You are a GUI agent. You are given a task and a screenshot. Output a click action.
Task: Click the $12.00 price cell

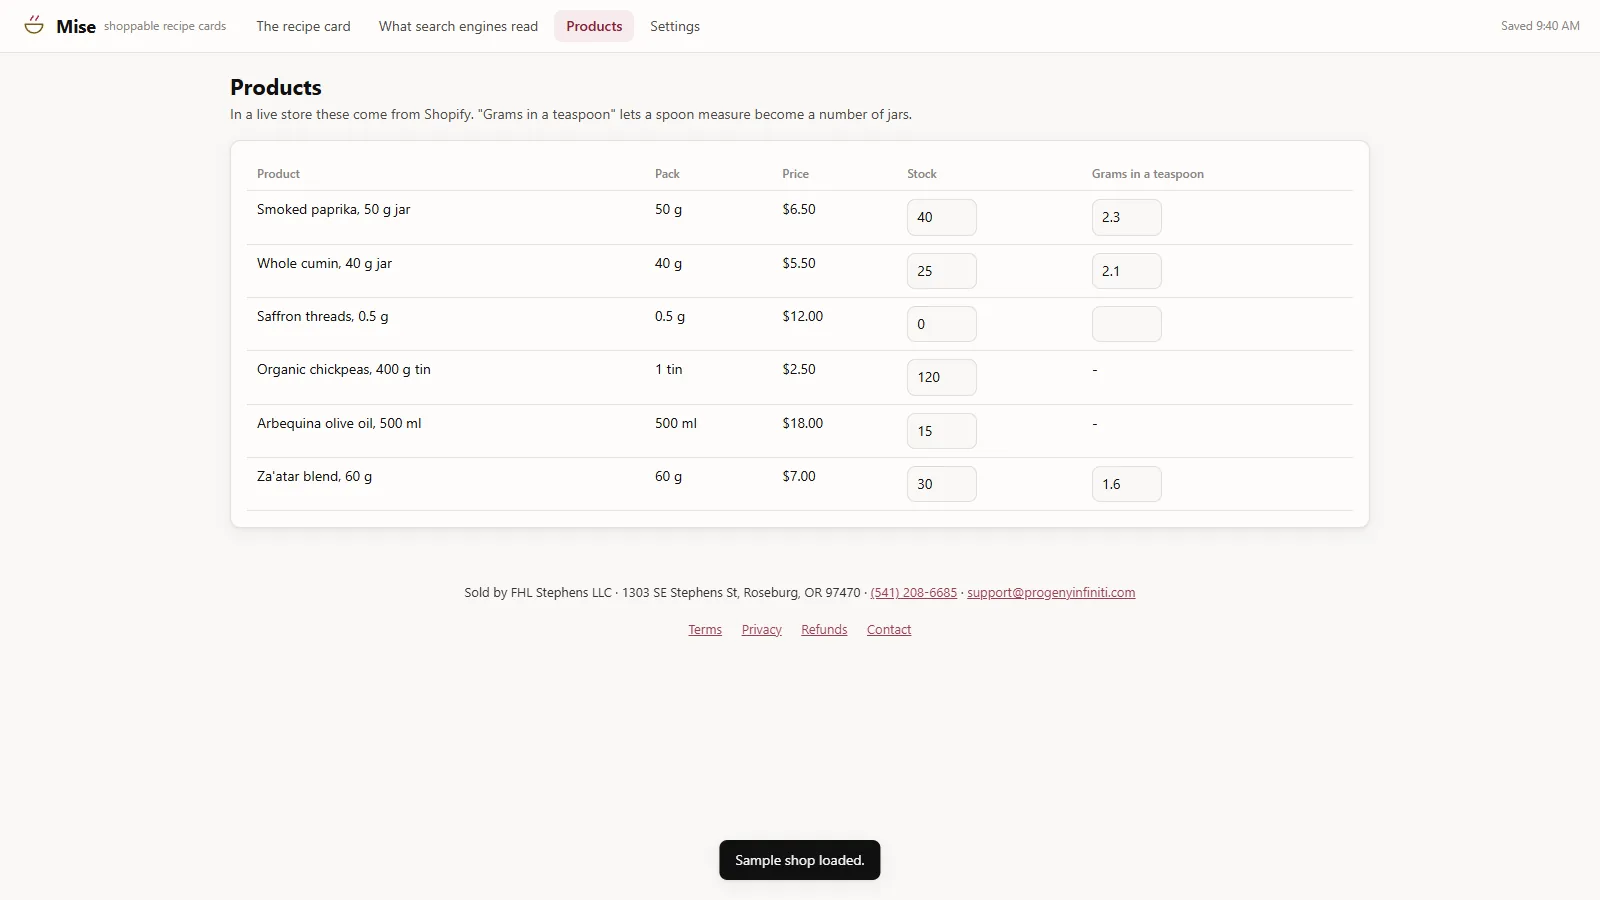point(802,316)
